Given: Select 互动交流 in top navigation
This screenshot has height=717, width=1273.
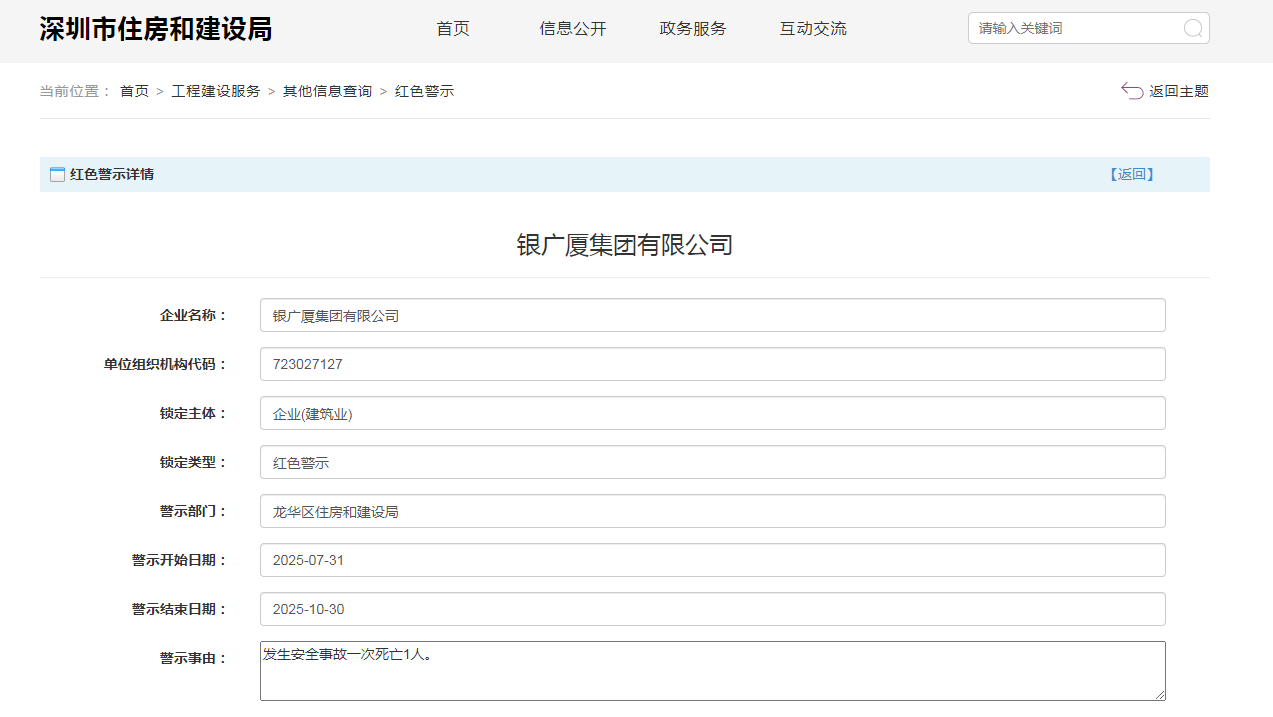Looking at the screenshot, I should [813, 29].
